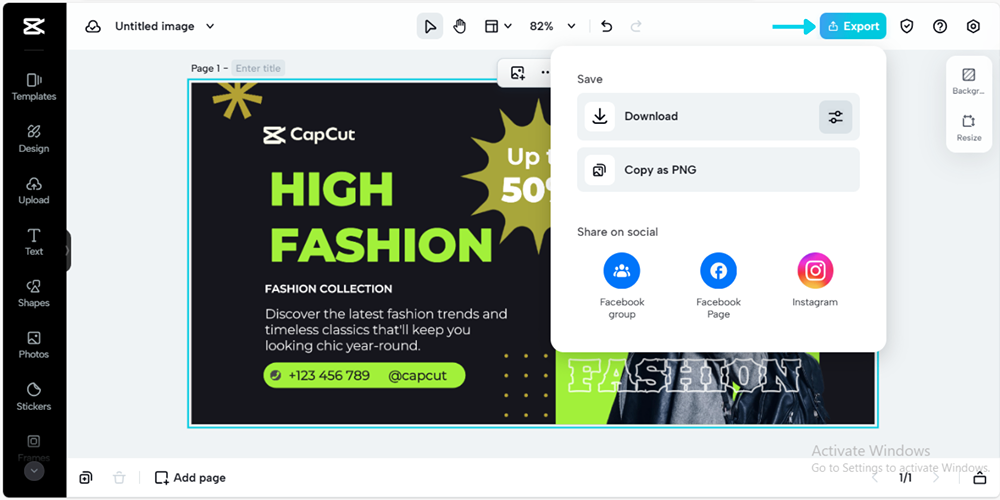Select the outlined FASHION text on canvas
The height and width of the screenshot is (500, 1000).
point(683,375)
